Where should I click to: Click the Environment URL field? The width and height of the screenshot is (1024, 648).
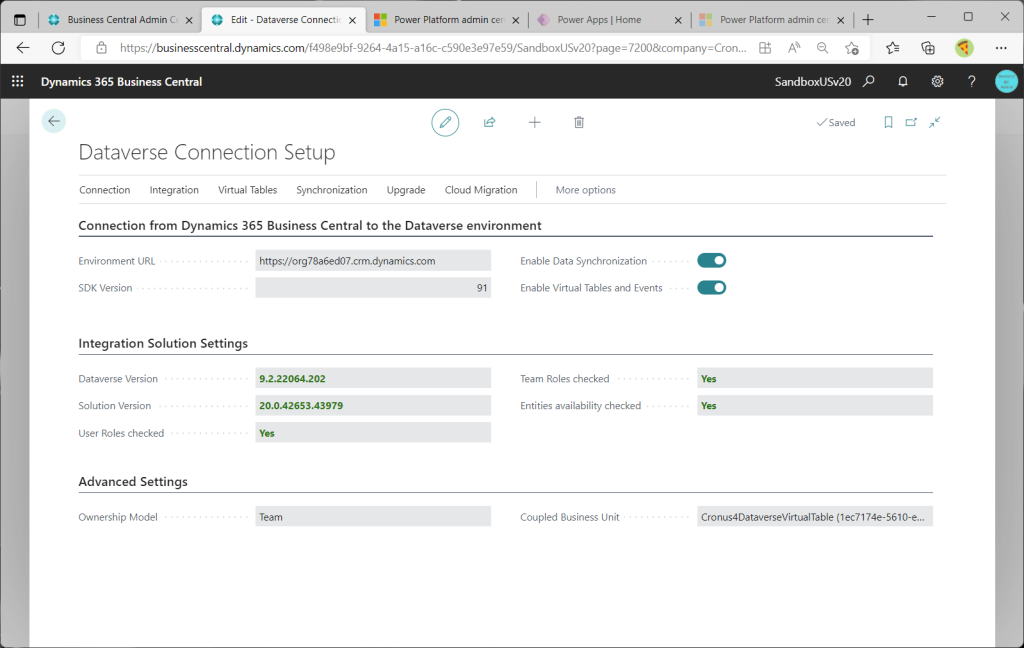[373, 261]
